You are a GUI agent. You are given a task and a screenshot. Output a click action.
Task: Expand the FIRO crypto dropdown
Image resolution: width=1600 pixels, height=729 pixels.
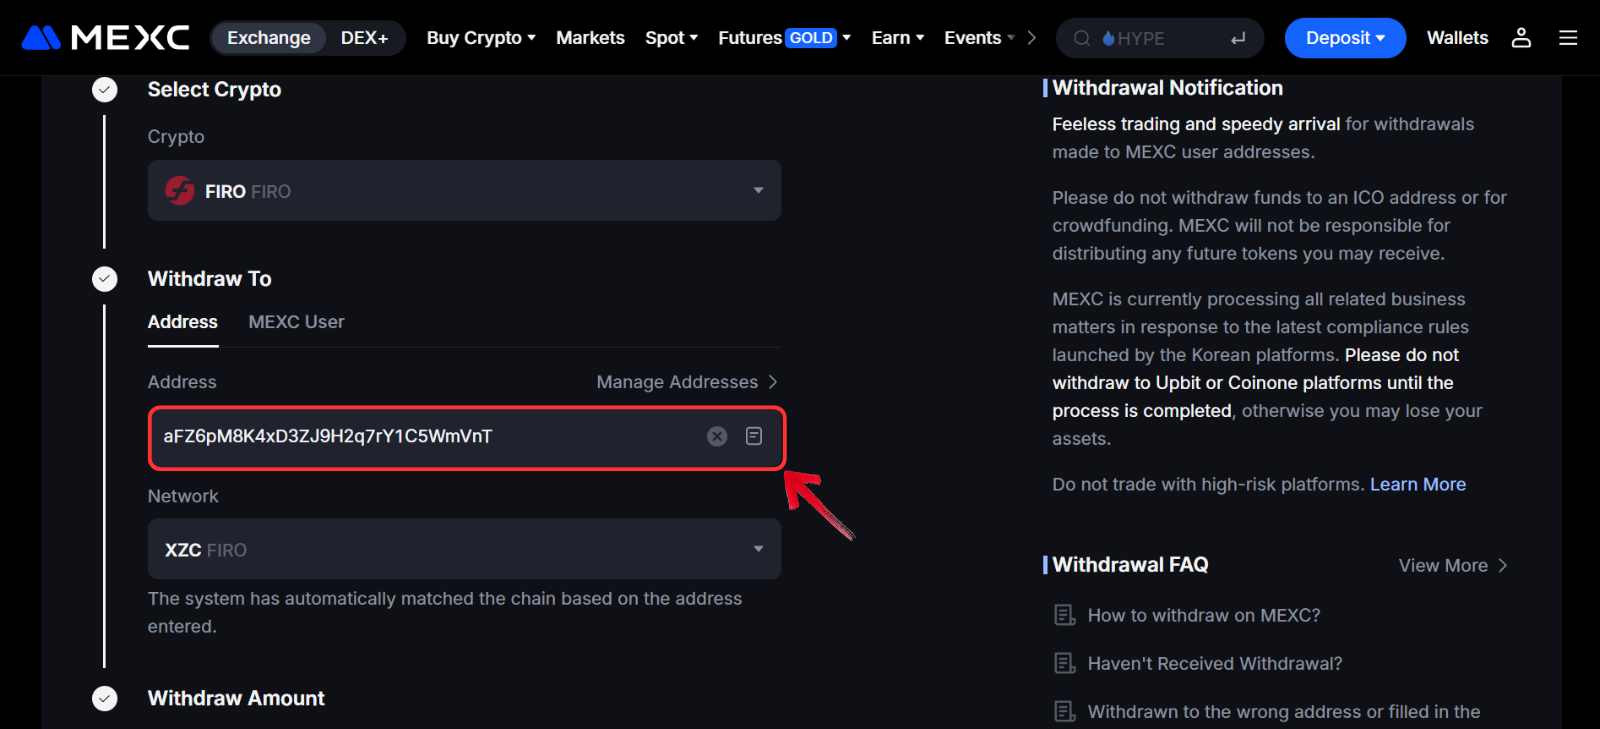click(758, 190)
